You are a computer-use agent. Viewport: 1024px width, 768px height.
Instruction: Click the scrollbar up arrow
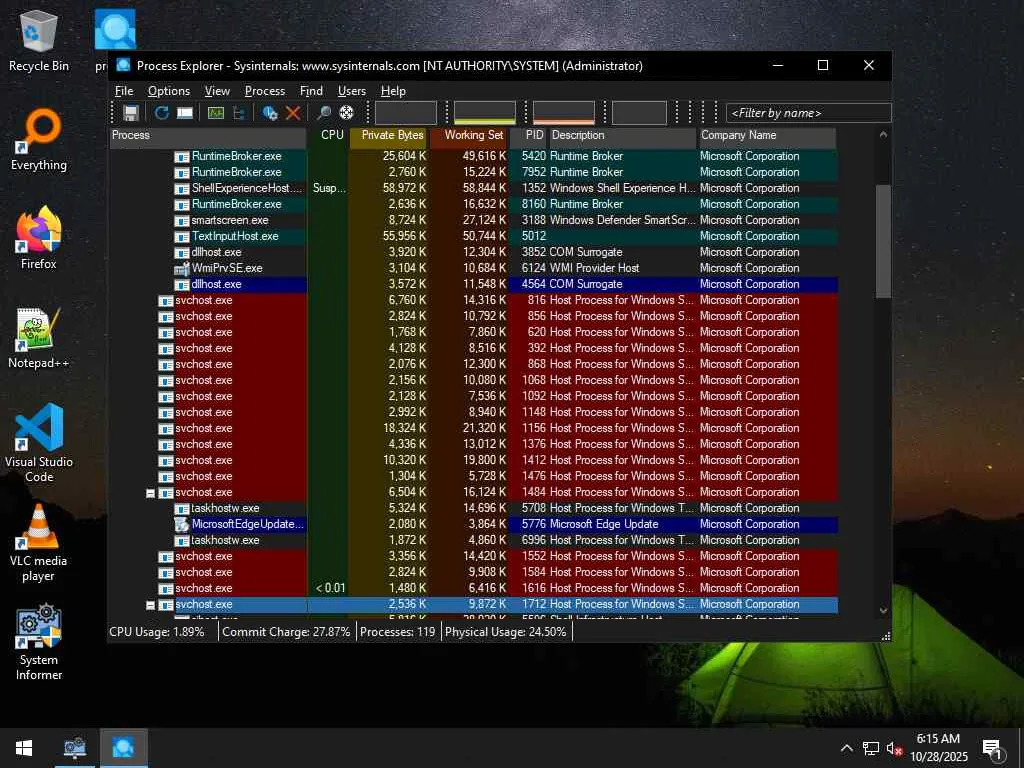point(883,135)
